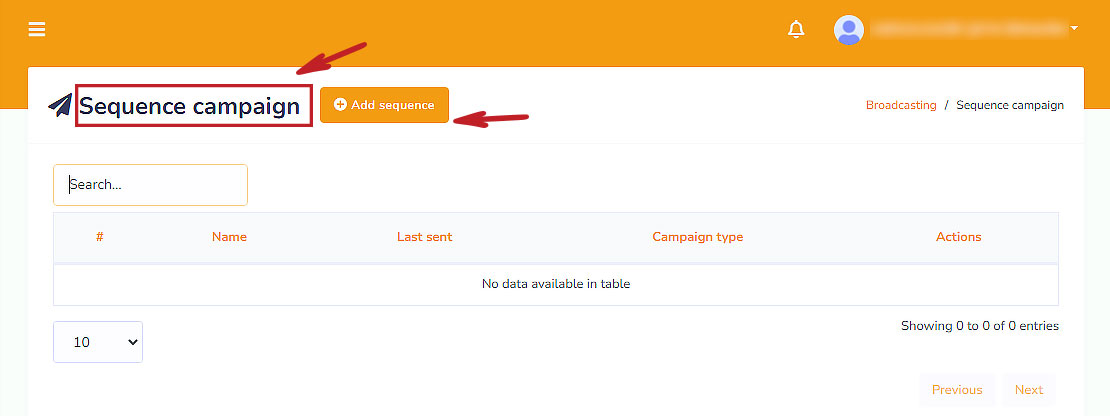Screen dimensions: 1110x416
Task: Focus the Search input field
Action: [150, 185]
